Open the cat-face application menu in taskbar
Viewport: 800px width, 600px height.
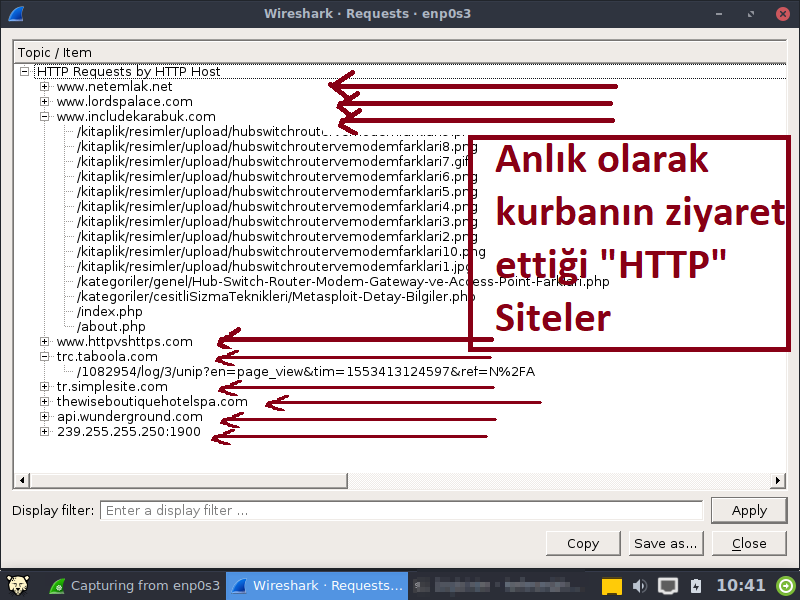point(17,585)
